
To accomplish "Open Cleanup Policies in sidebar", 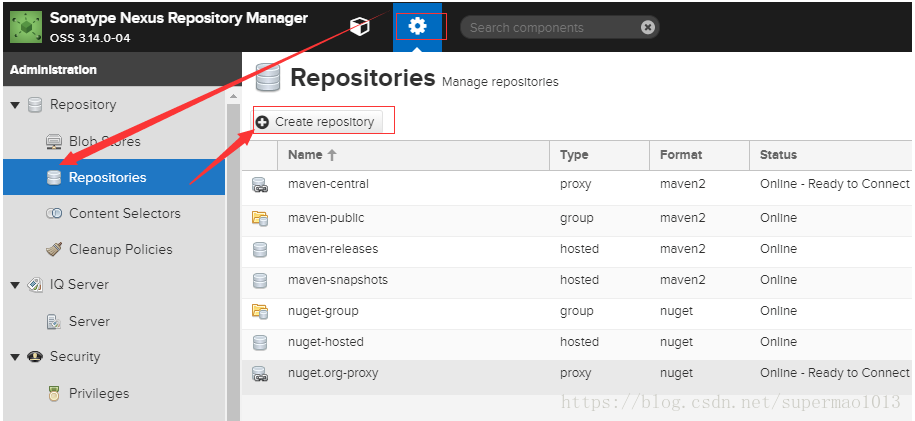I will tap(120, 249).
